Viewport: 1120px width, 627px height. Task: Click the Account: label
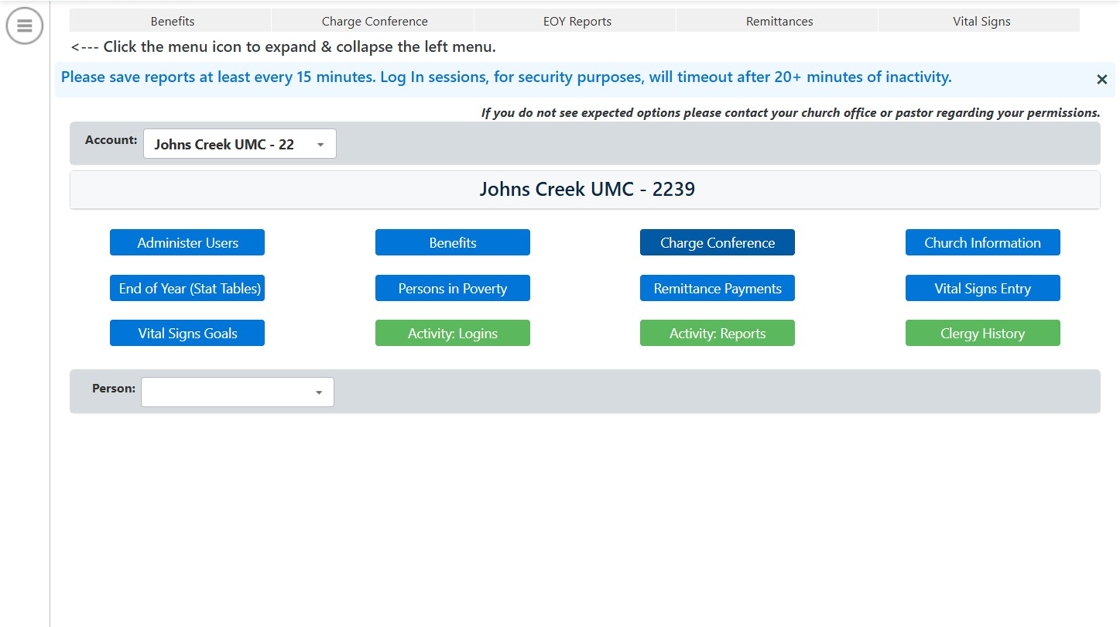(111, 140)
